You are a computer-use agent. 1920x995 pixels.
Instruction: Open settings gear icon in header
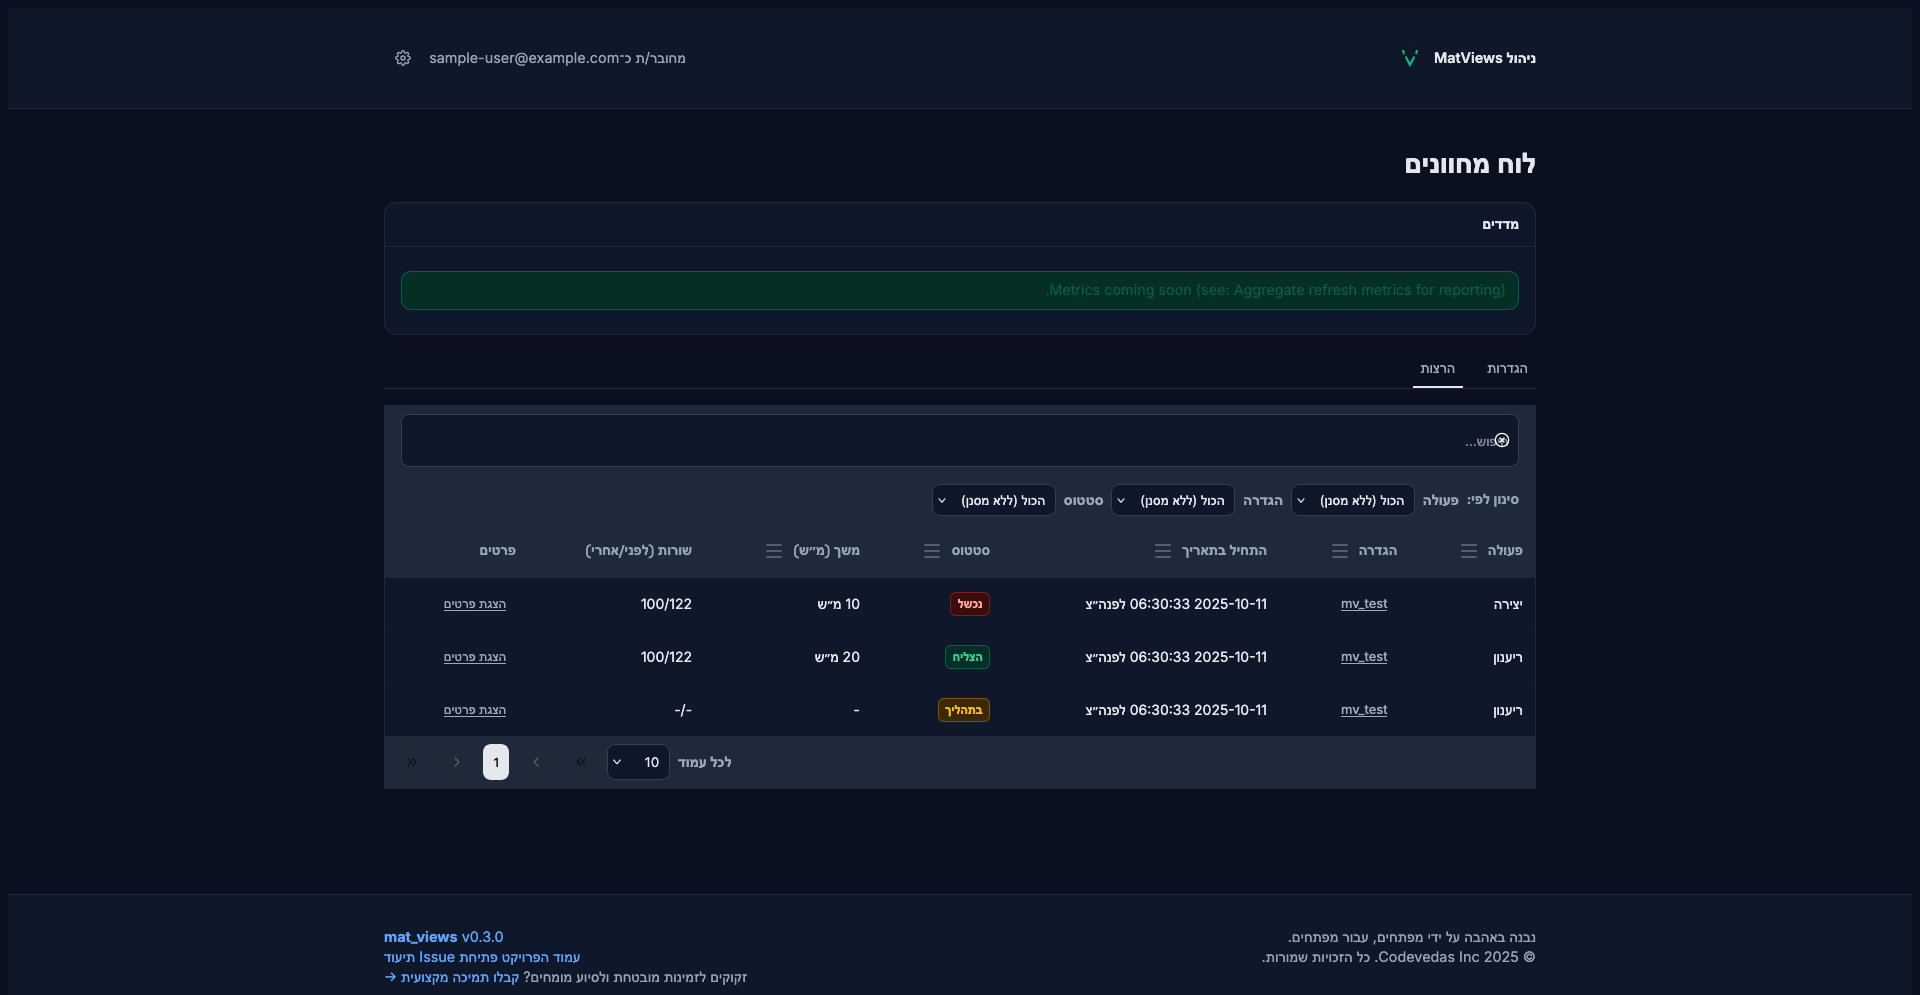403,58
